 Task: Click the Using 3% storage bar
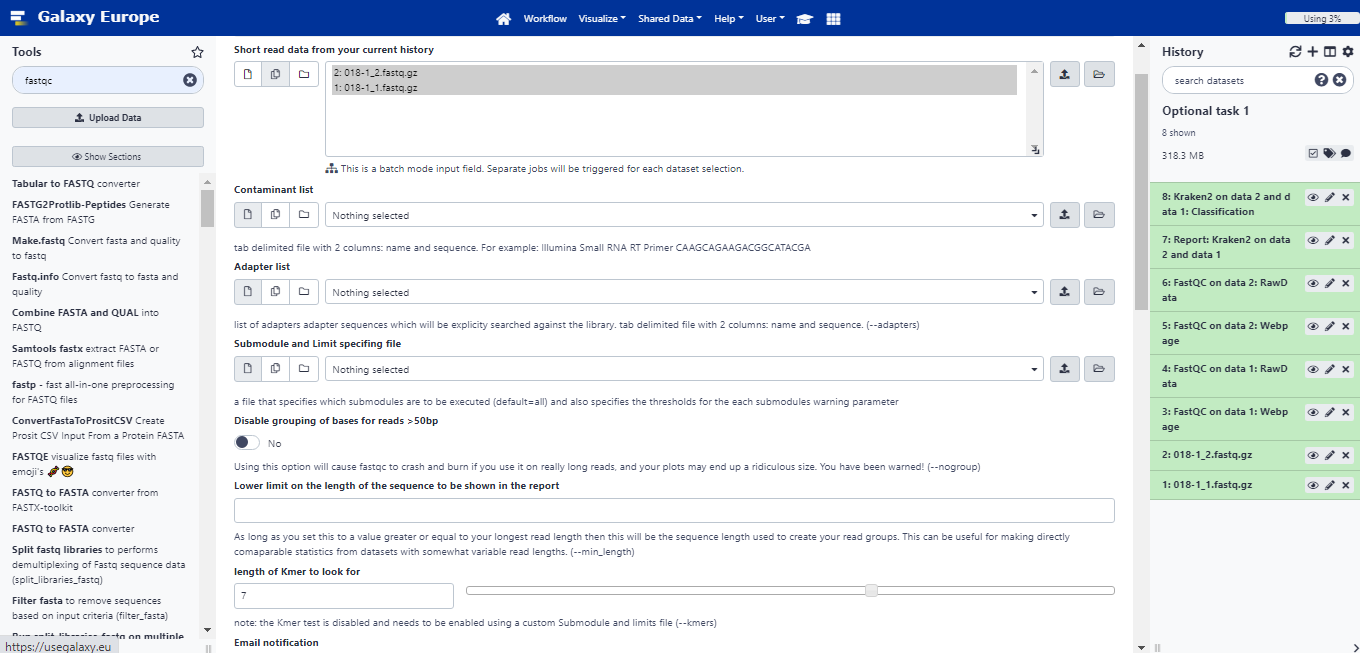pyautogui.click(x=1322, y=18)
